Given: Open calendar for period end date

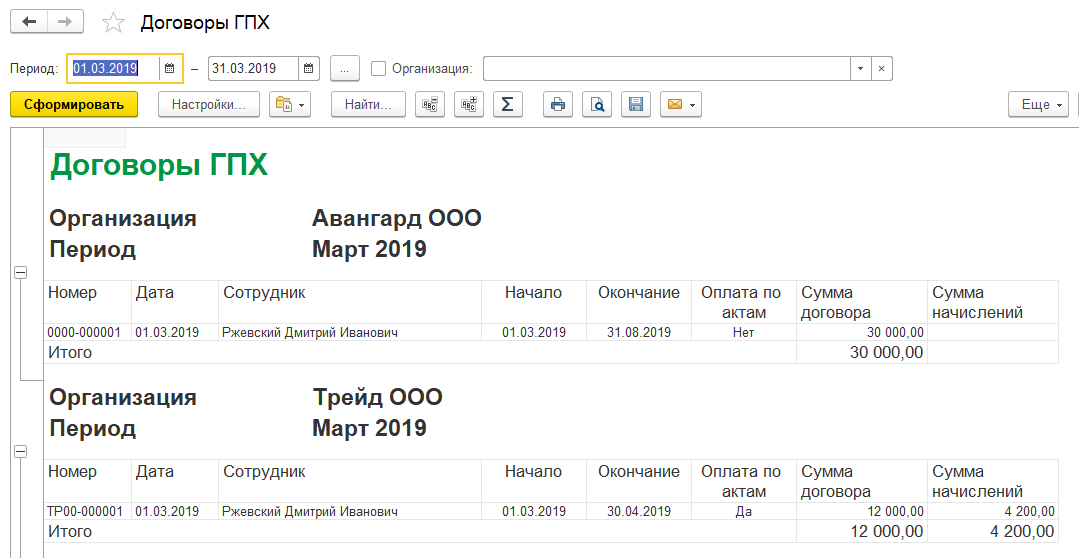Looking at the screenshot, I should point(308,68).
